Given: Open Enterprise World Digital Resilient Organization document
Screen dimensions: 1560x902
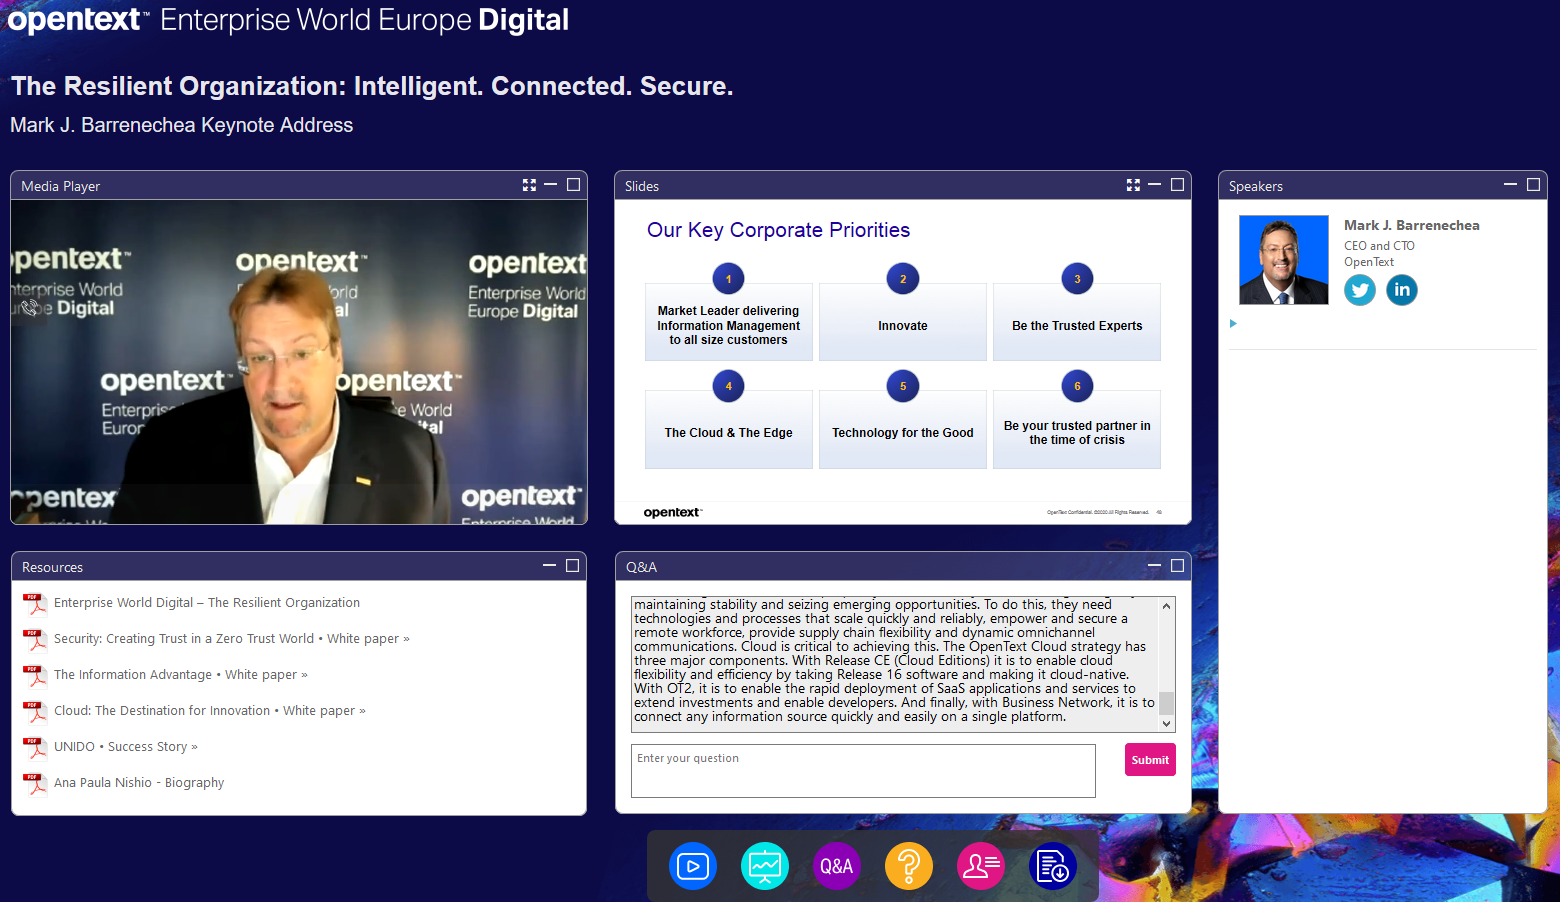Looking at the screenshot, I should (x=207, y=602).
